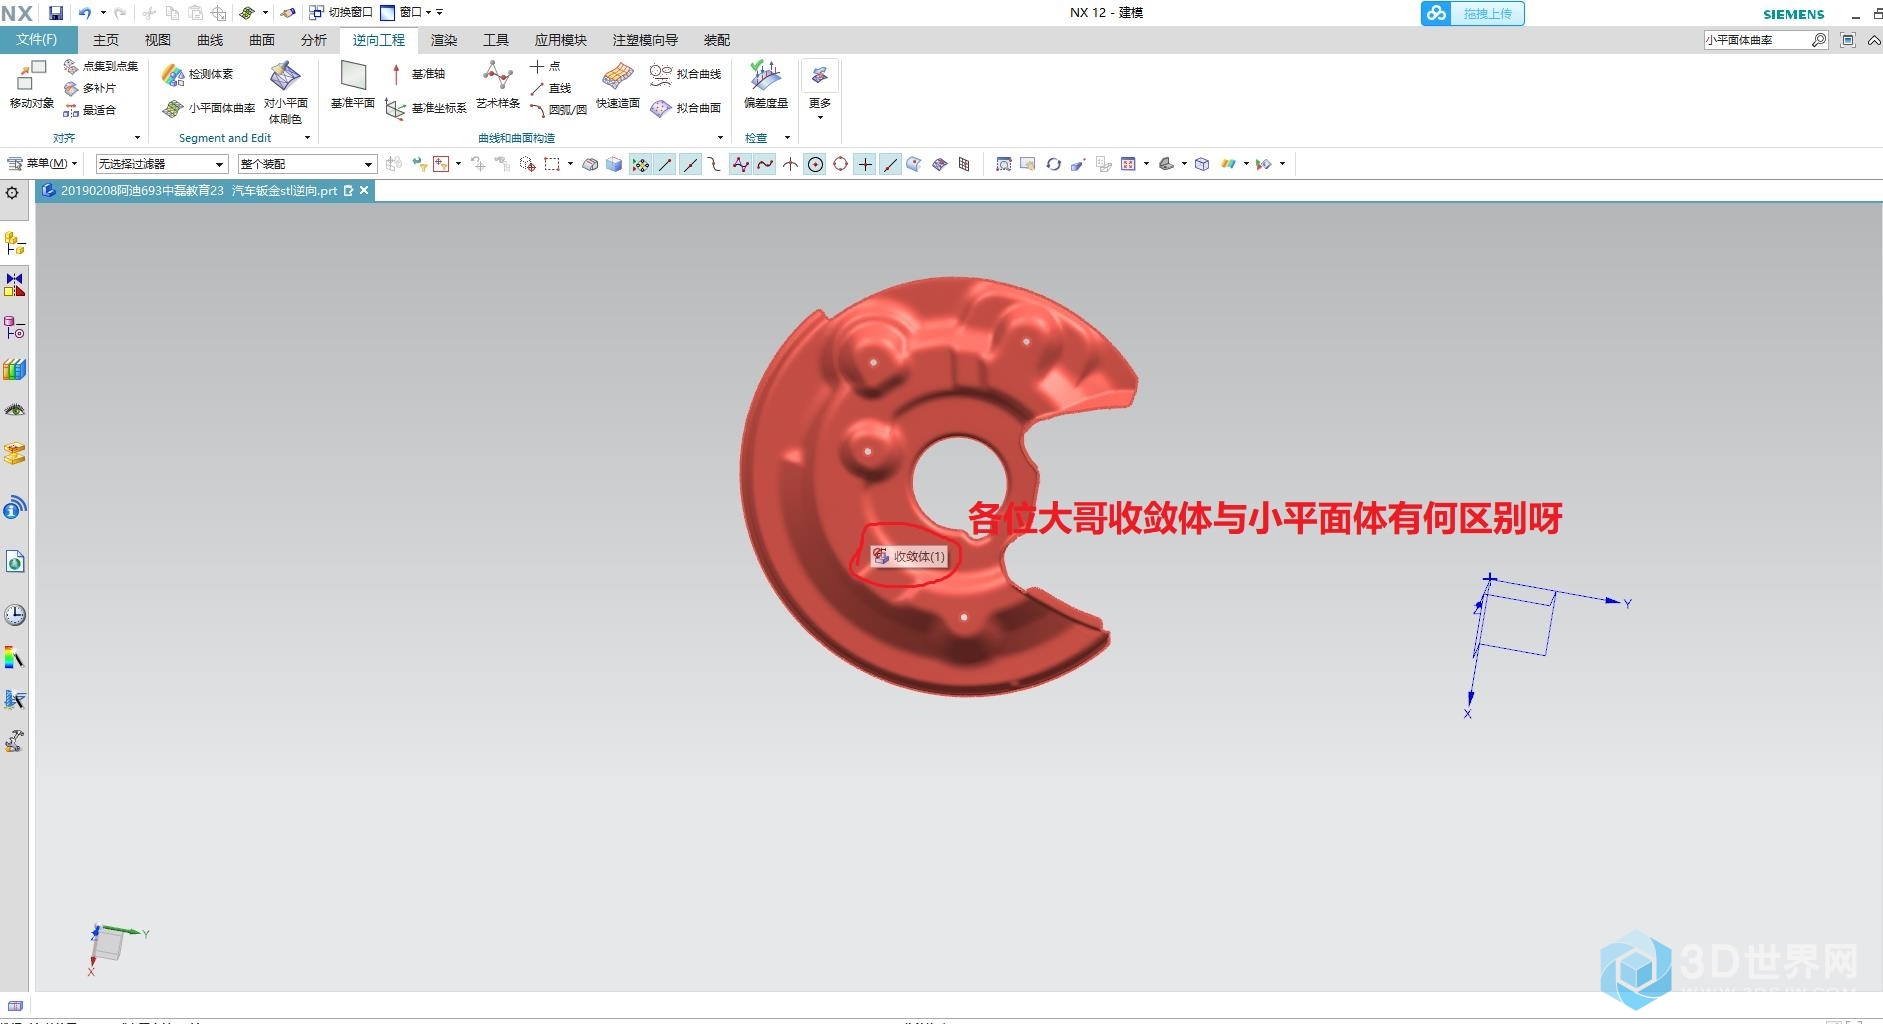The width and height of the screenshot is (1883, 1024).
Task: Create a Datum Axis (基准轴)
Action: coord(416,74)
